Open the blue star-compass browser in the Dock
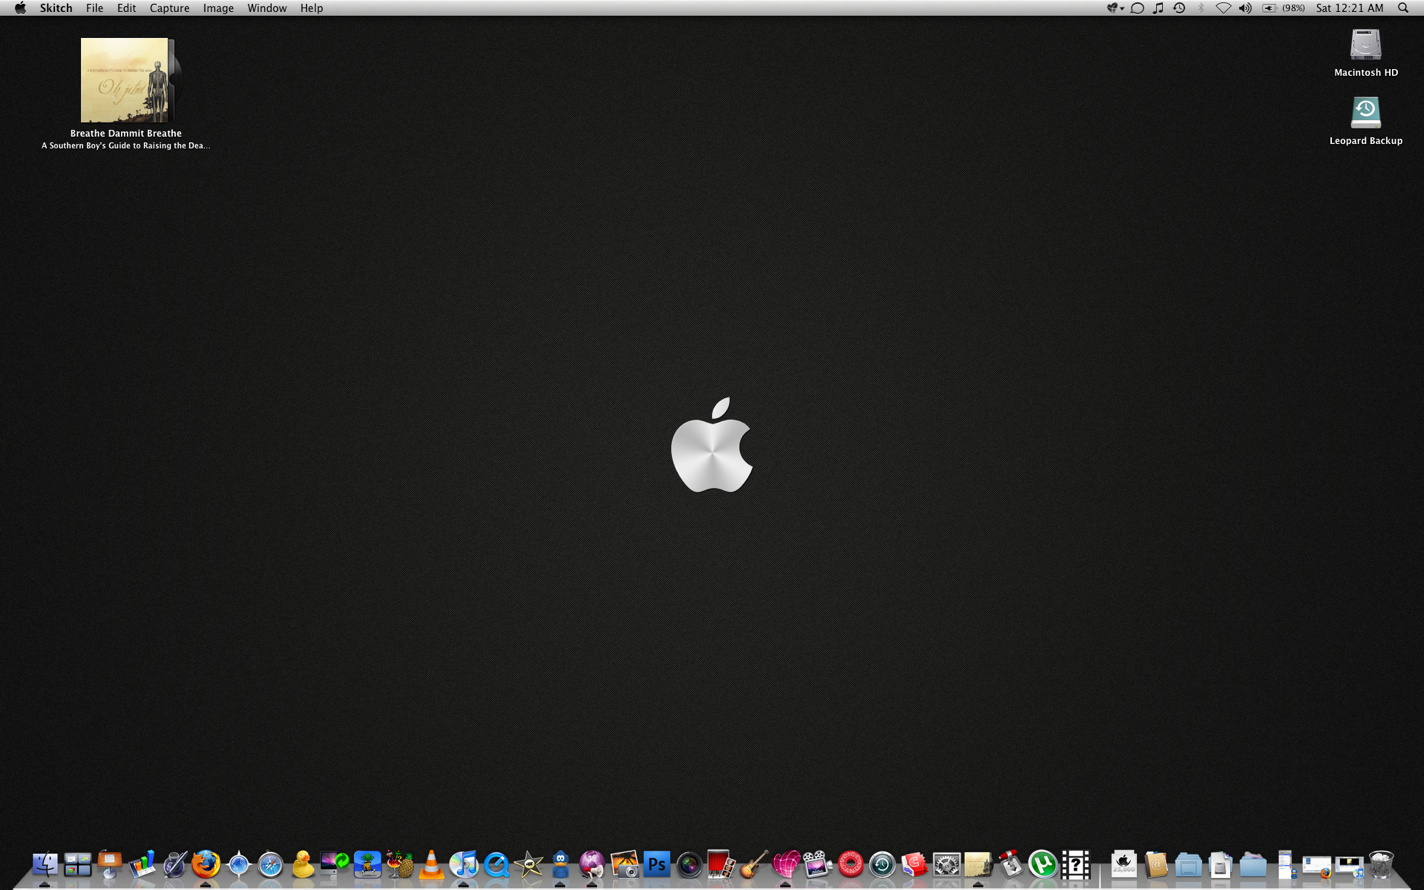1424x890 pixels. click(x=238, y=864)
